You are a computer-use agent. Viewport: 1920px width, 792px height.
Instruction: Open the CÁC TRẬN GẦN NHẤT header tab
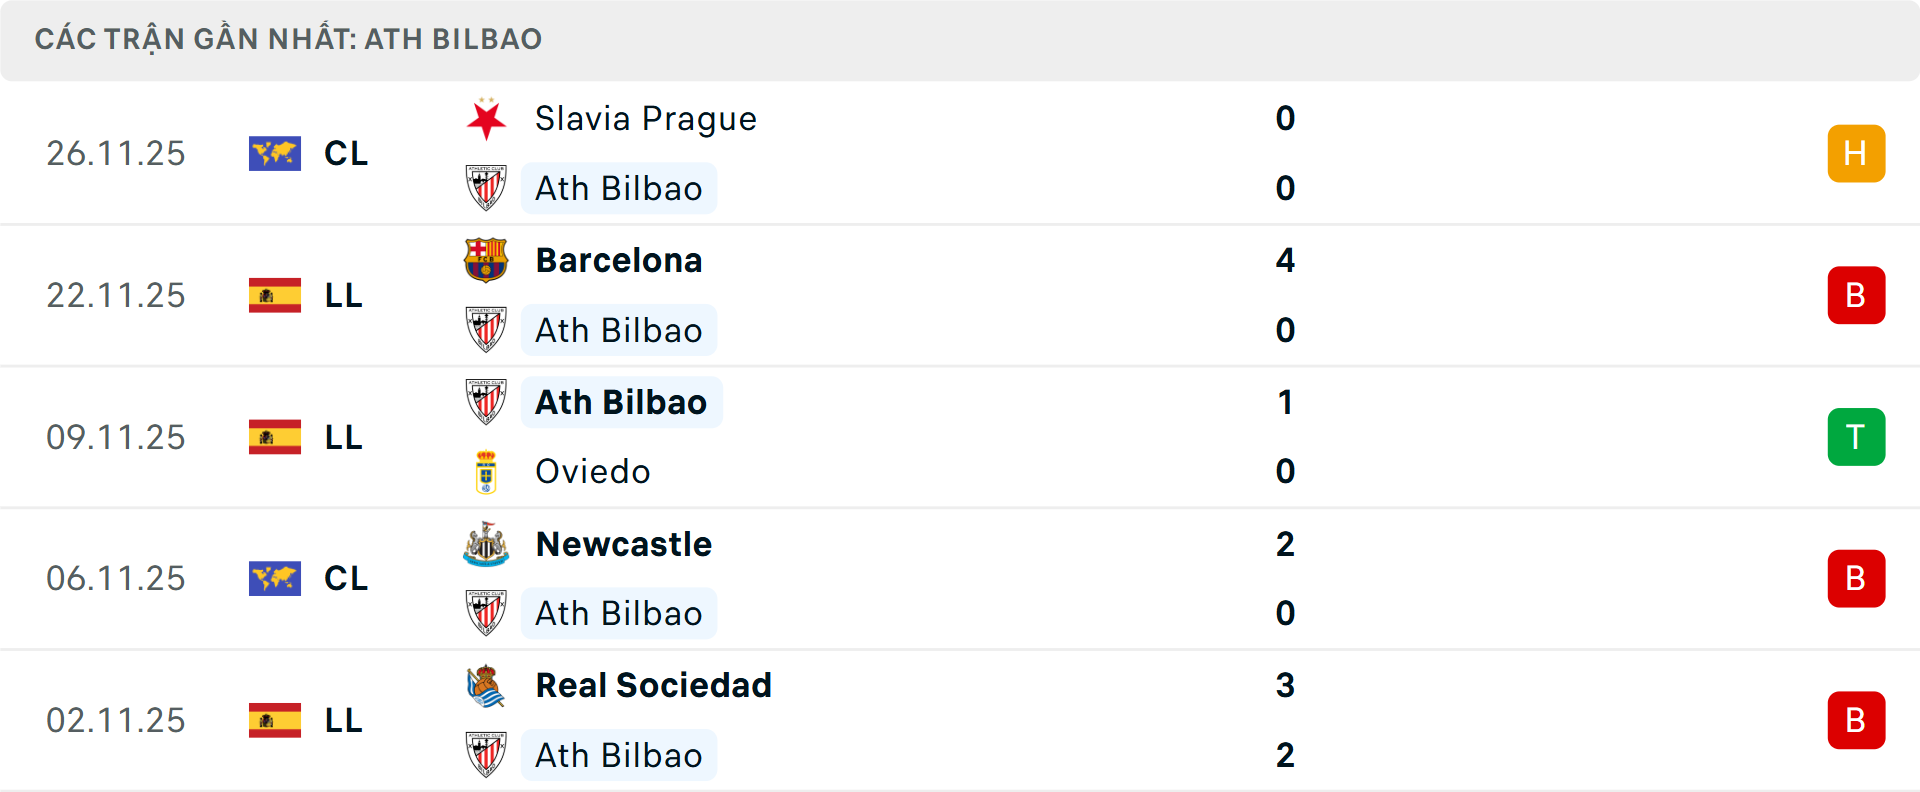289,39
